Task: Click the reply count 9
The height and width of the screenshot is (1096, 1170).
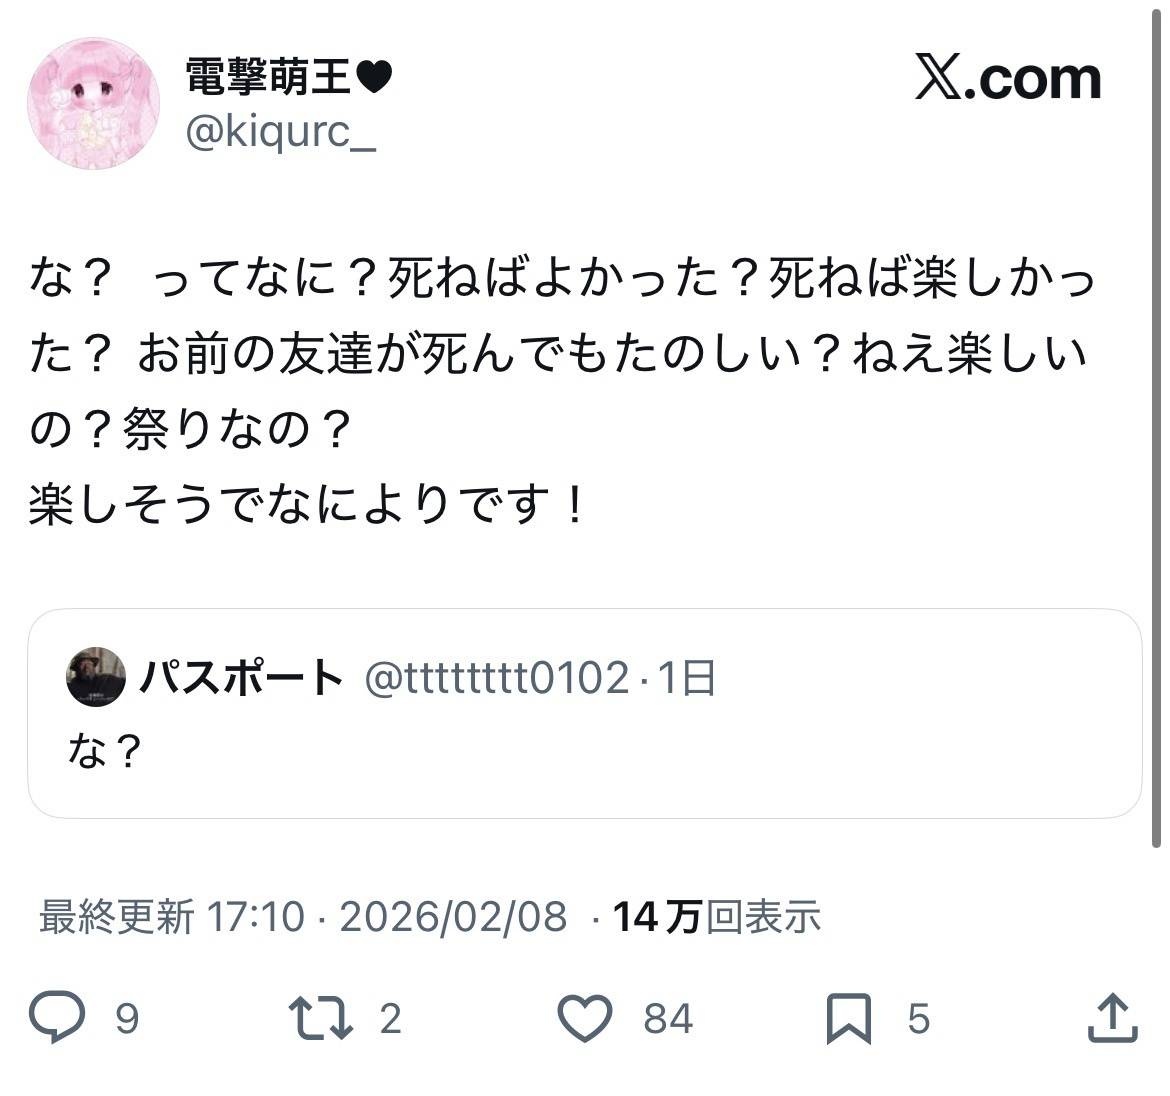Action: [x=127, y=1018]
